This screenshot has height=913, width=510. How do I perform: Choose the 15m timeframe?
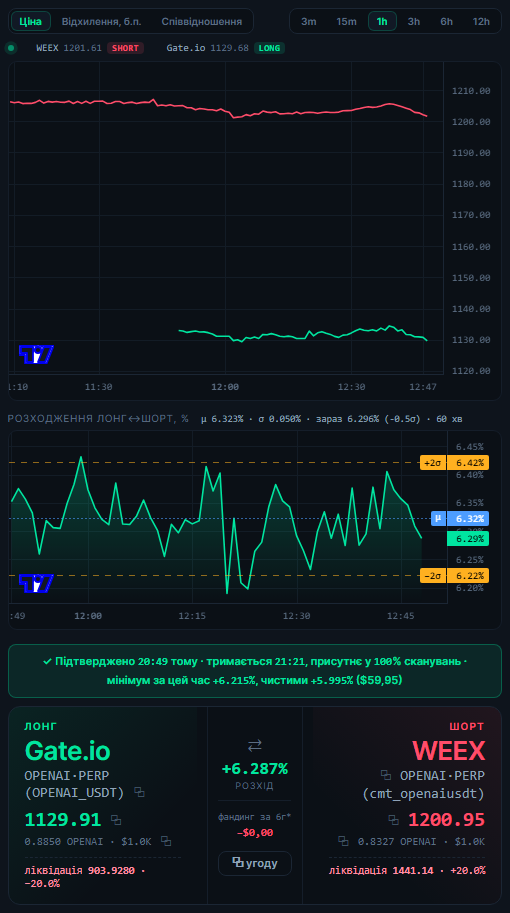point(346,22)
